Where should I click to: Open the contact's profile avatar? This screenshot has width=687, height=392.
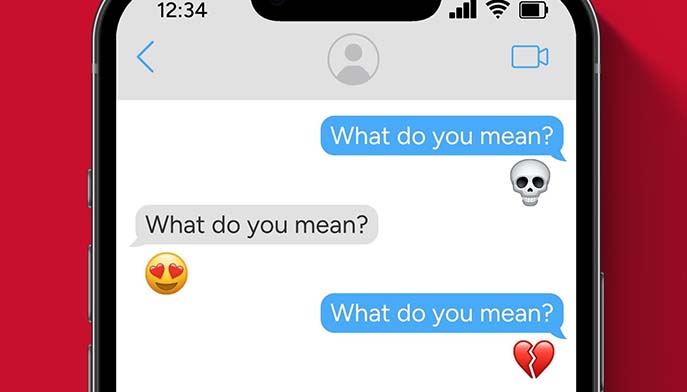point(353,59)
